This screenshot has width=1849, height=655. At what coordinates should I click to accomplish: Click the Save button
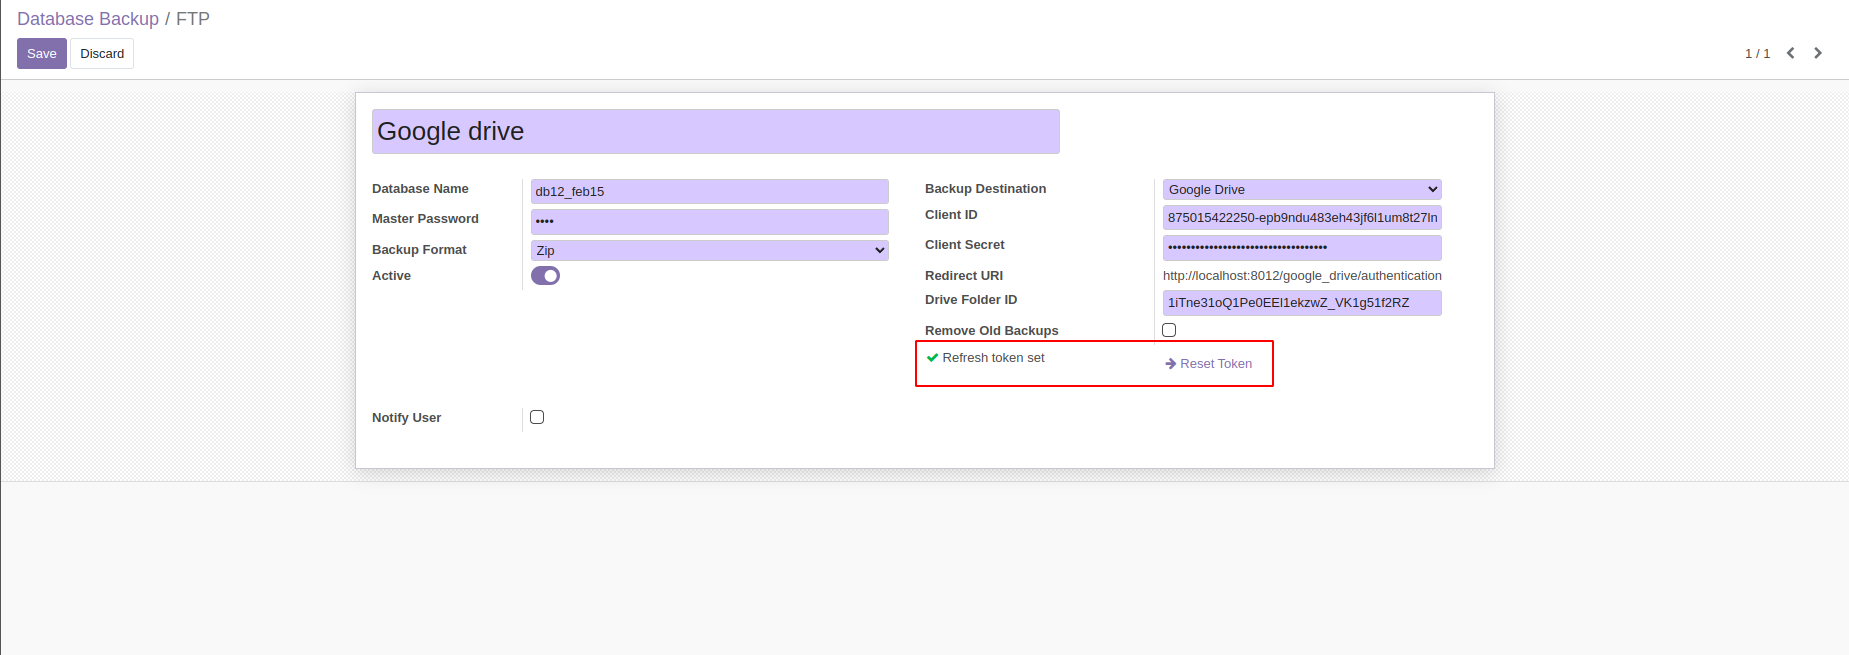42,54
